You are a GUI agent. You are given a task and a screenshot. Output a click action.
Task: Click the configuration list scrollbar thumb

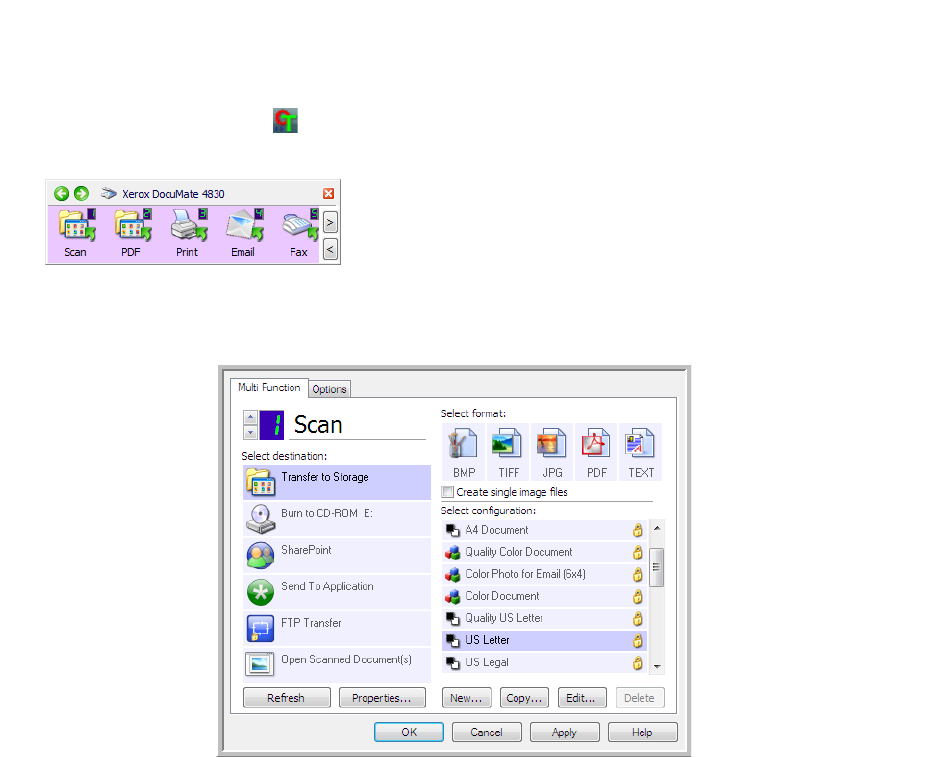[x=657, y=567]
